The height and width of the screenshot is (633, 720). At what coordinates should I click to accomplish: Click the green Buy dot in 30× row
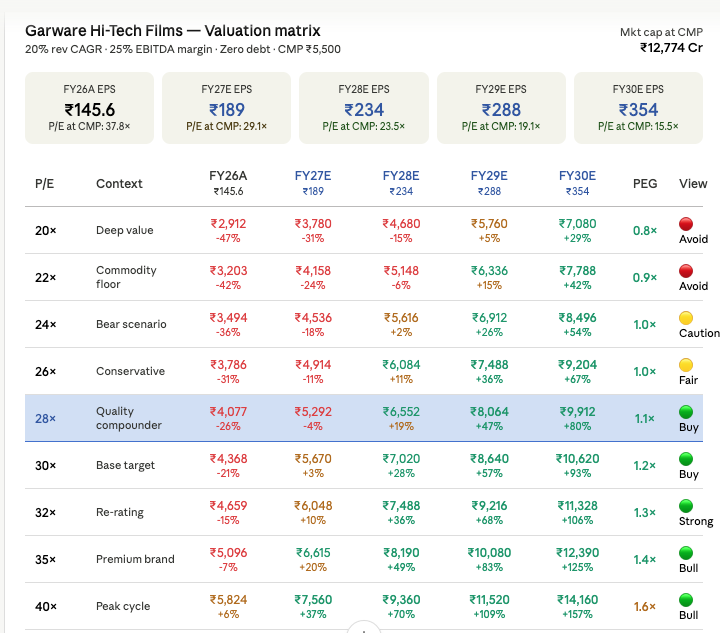(686, 459)
